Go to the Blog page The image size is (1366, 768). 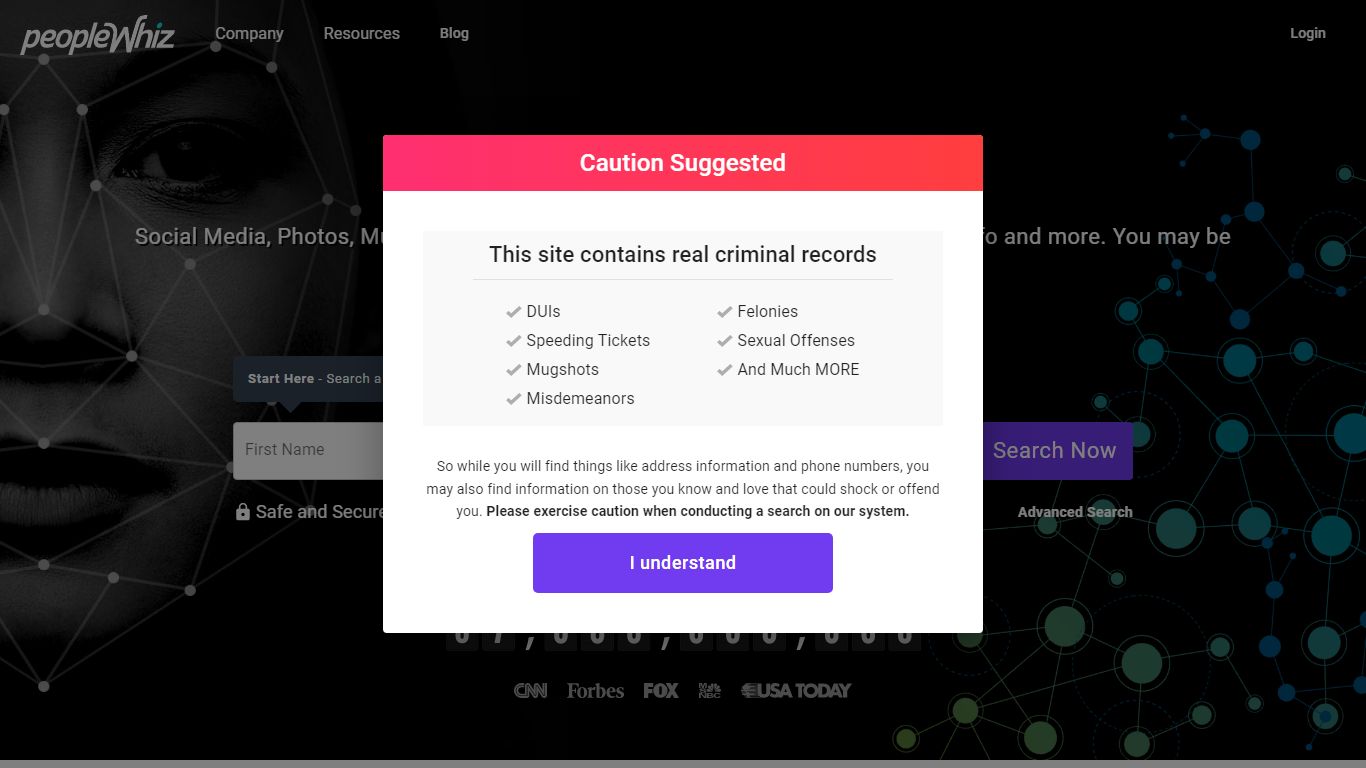click(454, 33)
